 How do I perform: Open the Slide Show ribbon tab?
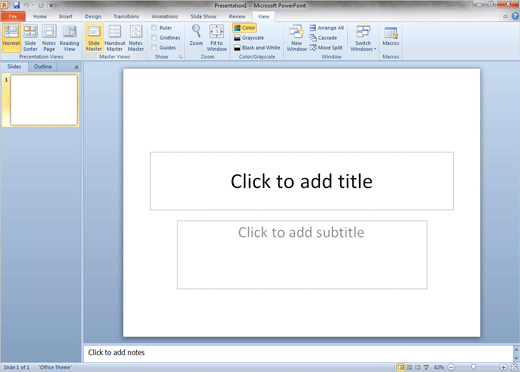pos(203,16)
